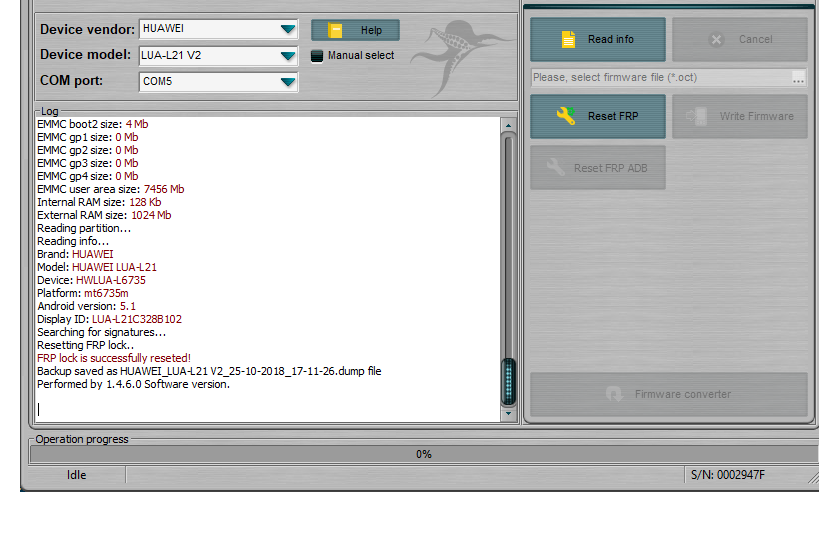Click the Display ID LUA-L21C328B102 line
Viewport: 819px width, 558px height.
point(109,319)
